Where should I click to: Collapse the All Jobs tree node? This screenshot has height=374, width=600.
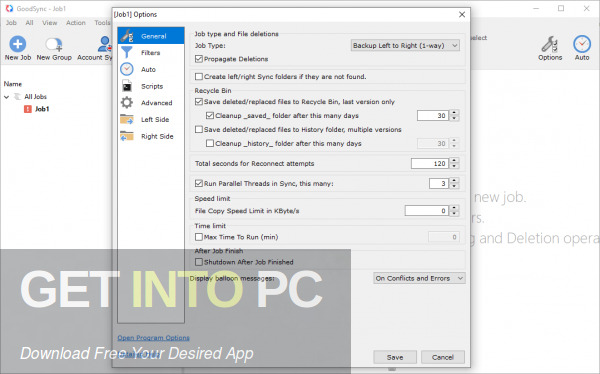click(x=7, y=97)
